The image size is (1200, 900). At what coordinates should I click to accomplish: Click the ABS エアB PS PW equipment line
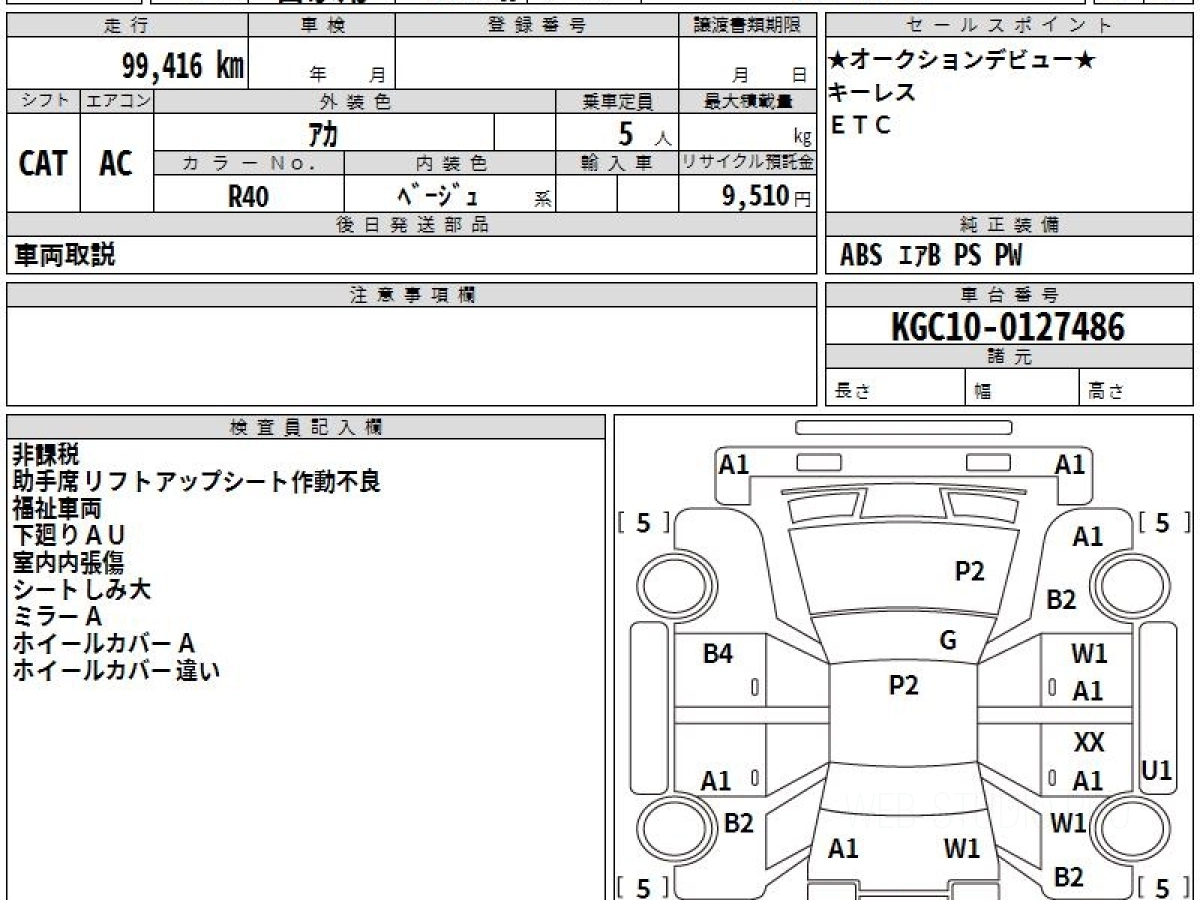[x=932, y=256]
